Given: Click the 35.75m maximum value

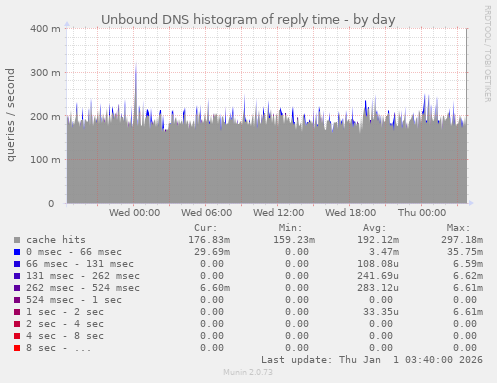Looking at the screenshot, I should [465, 252].
